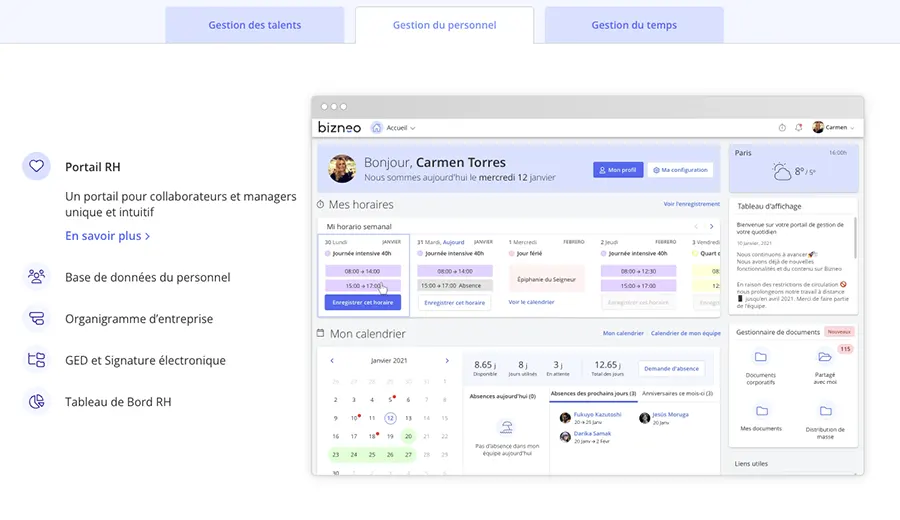
Task: Click the Accueil home icon
Action: 376,128
